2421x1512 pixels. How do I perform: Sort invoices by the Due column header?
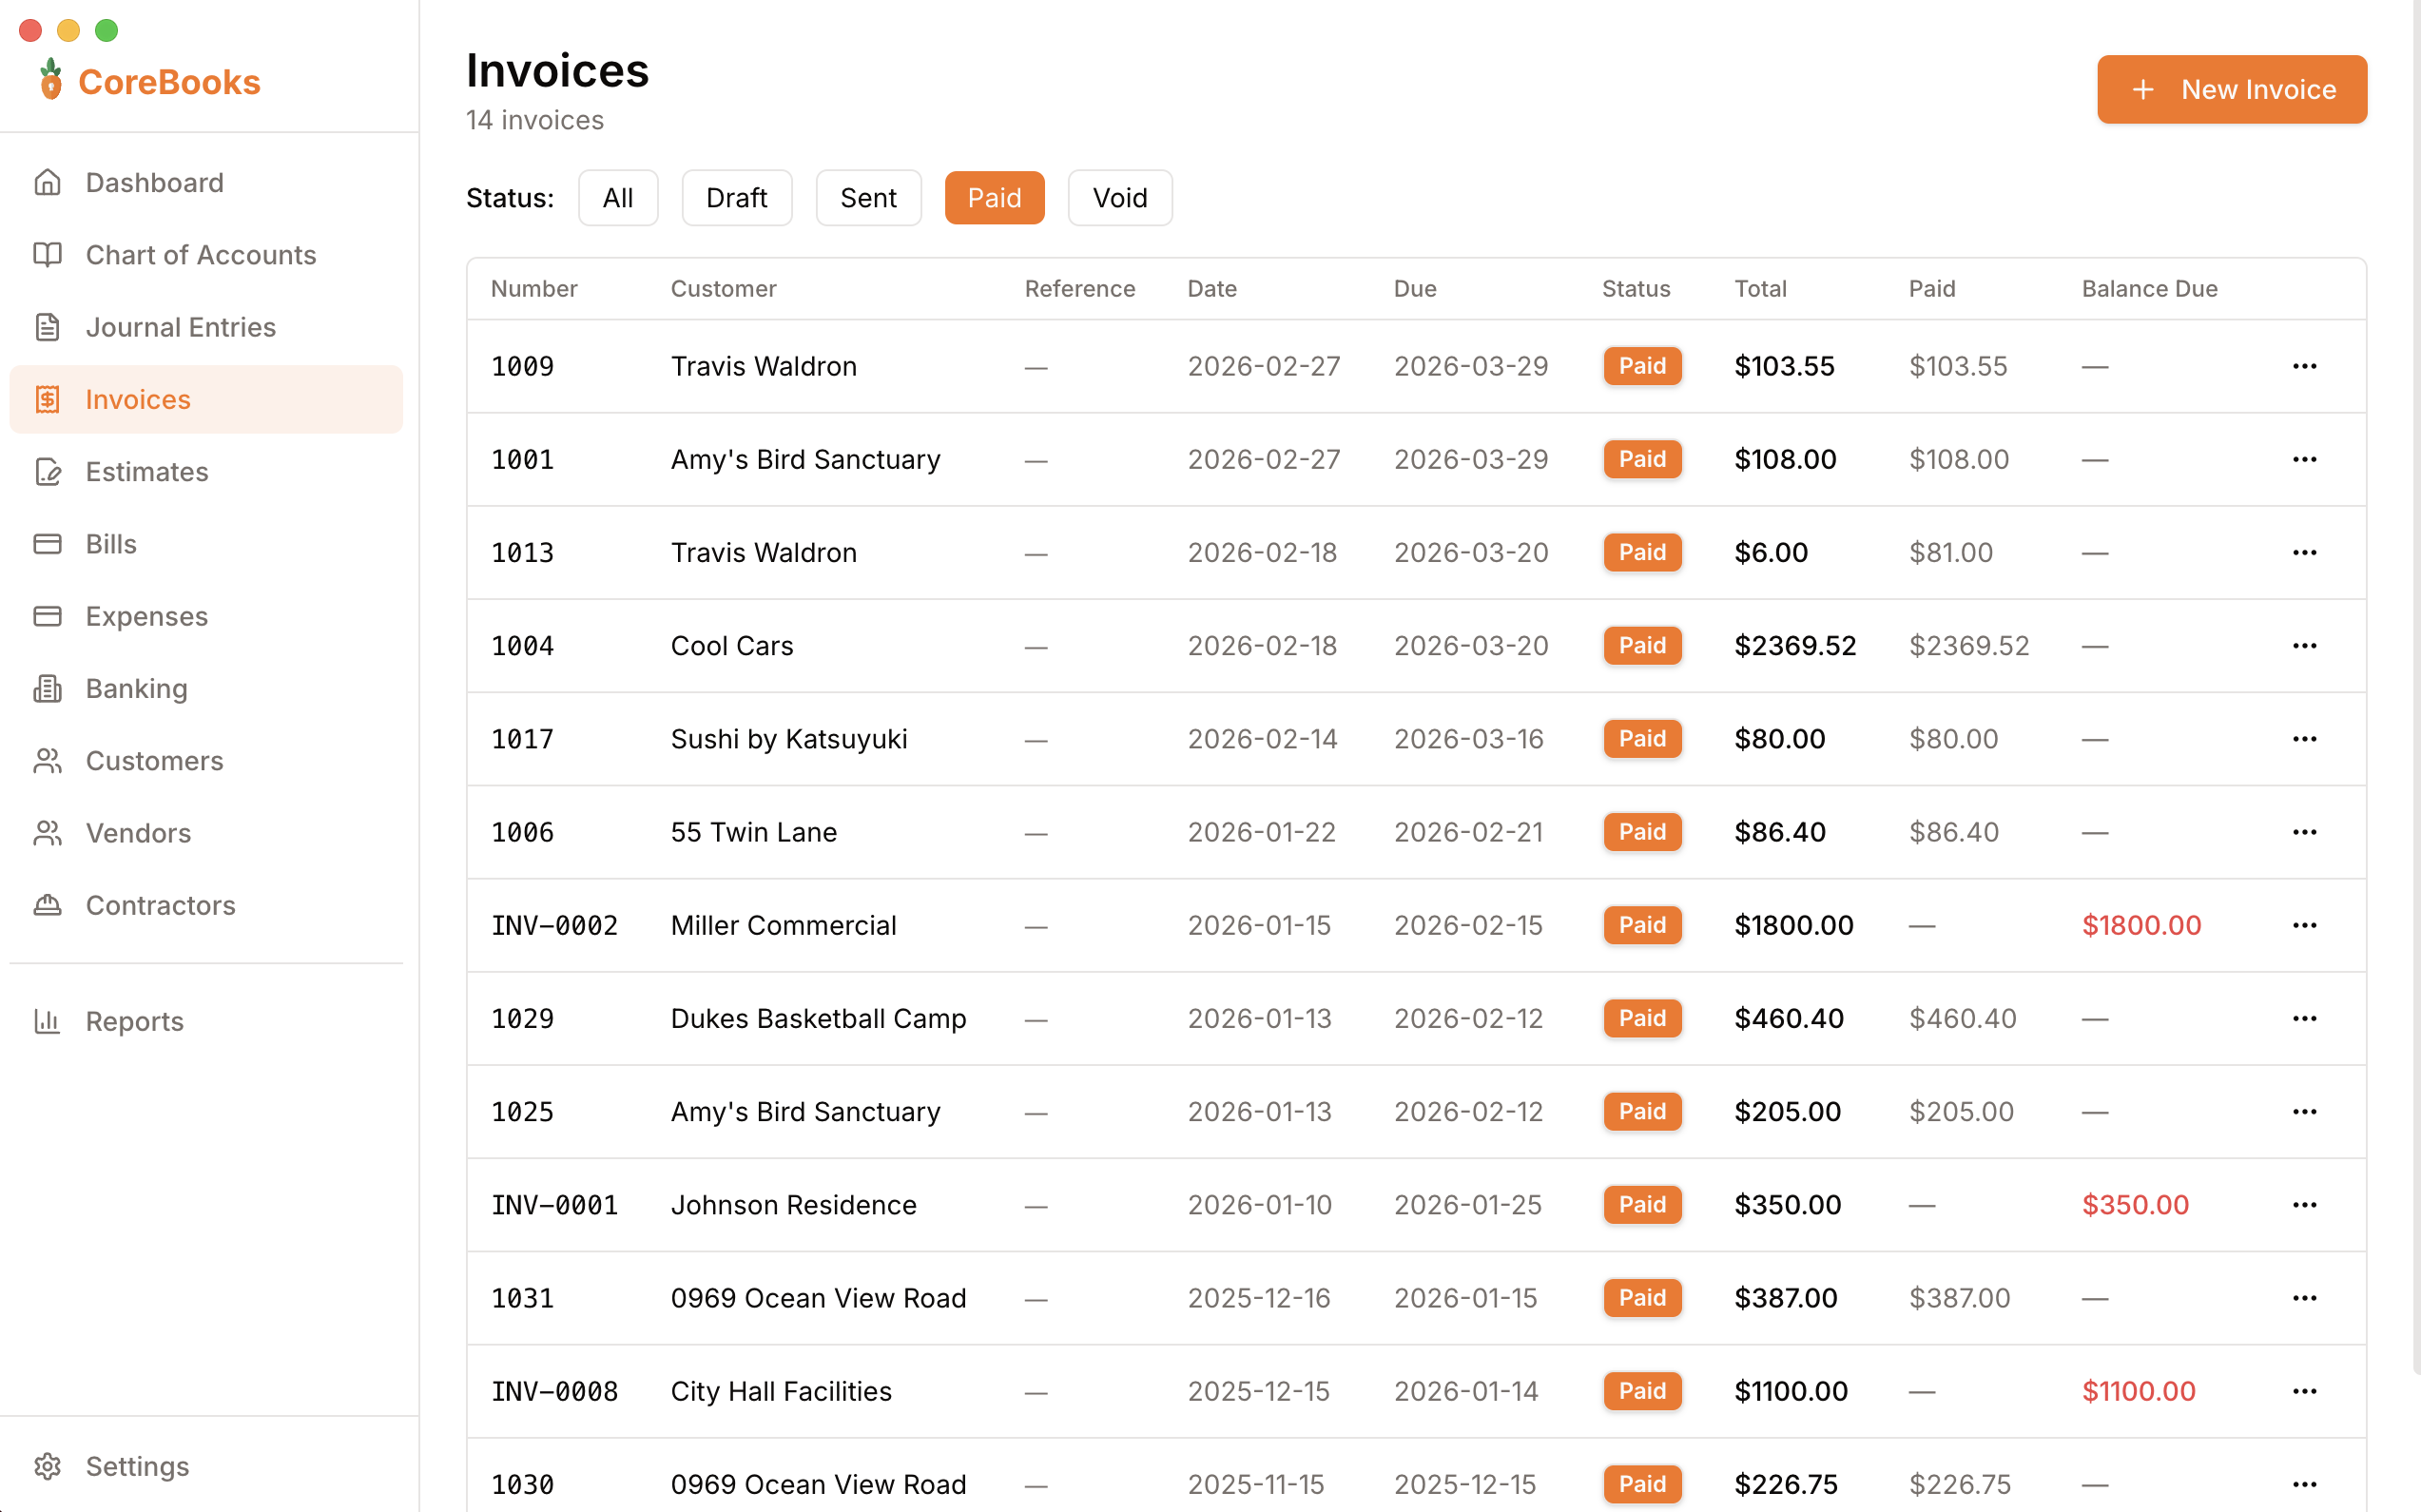1415,288
